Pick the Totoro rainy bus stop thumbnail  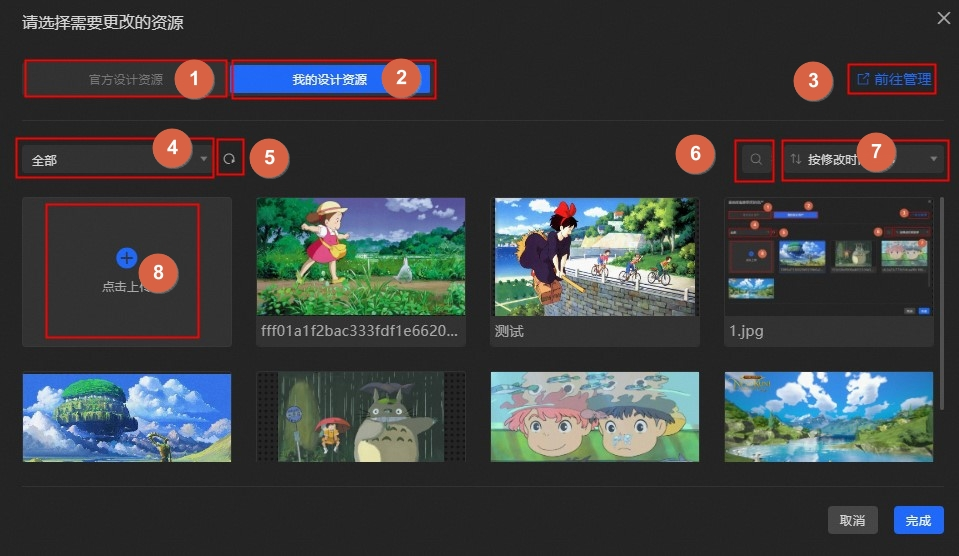click(361, 417)
